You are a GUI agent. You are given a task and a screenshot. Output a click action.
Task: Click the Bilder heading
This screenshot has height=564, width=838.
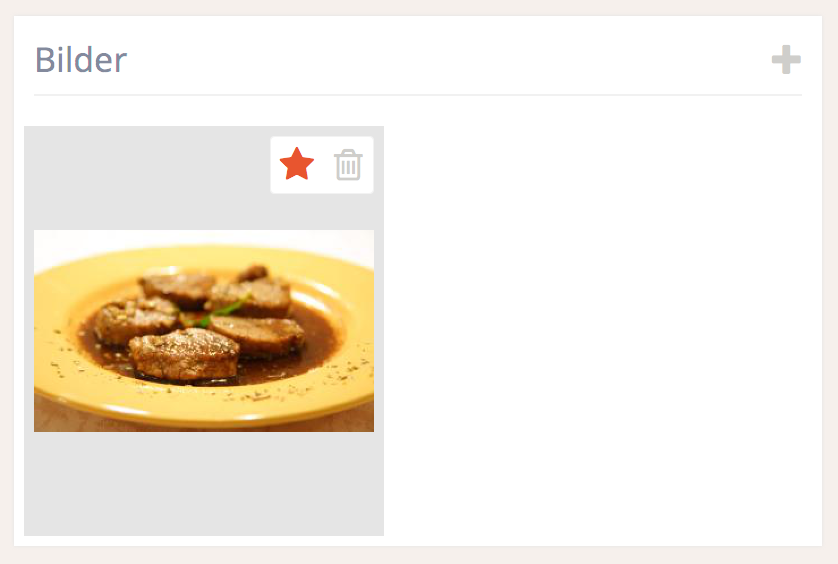81,59
